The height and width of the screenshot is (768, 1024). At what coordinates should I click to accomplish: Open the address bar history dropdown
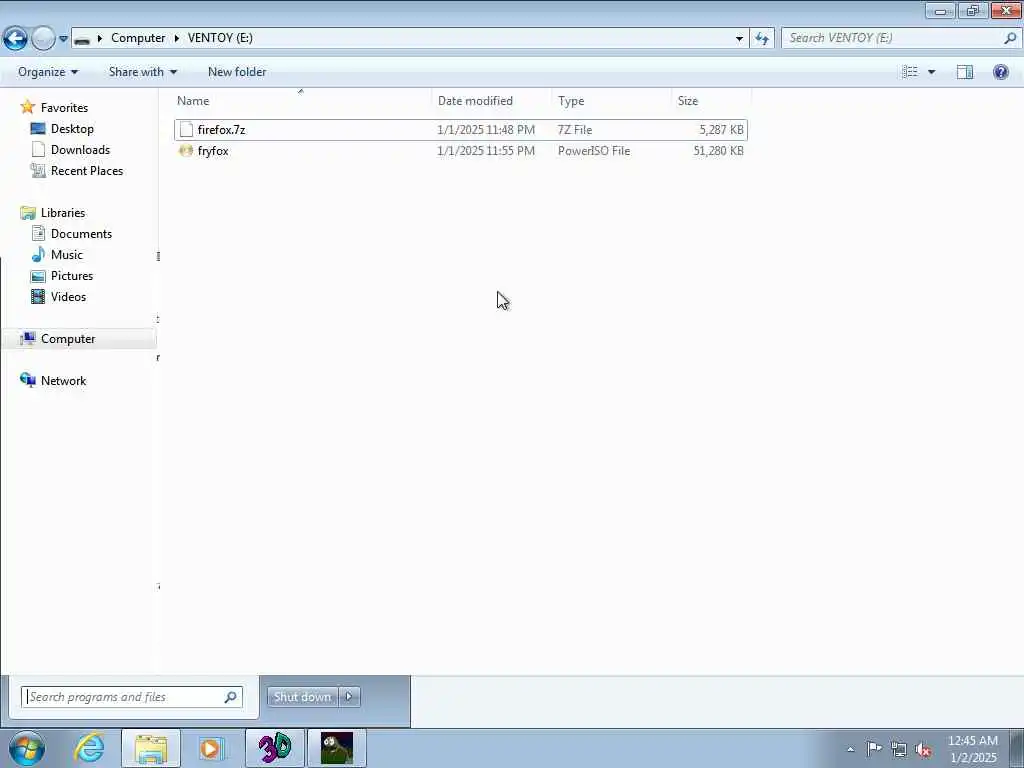tap(739, 39)
